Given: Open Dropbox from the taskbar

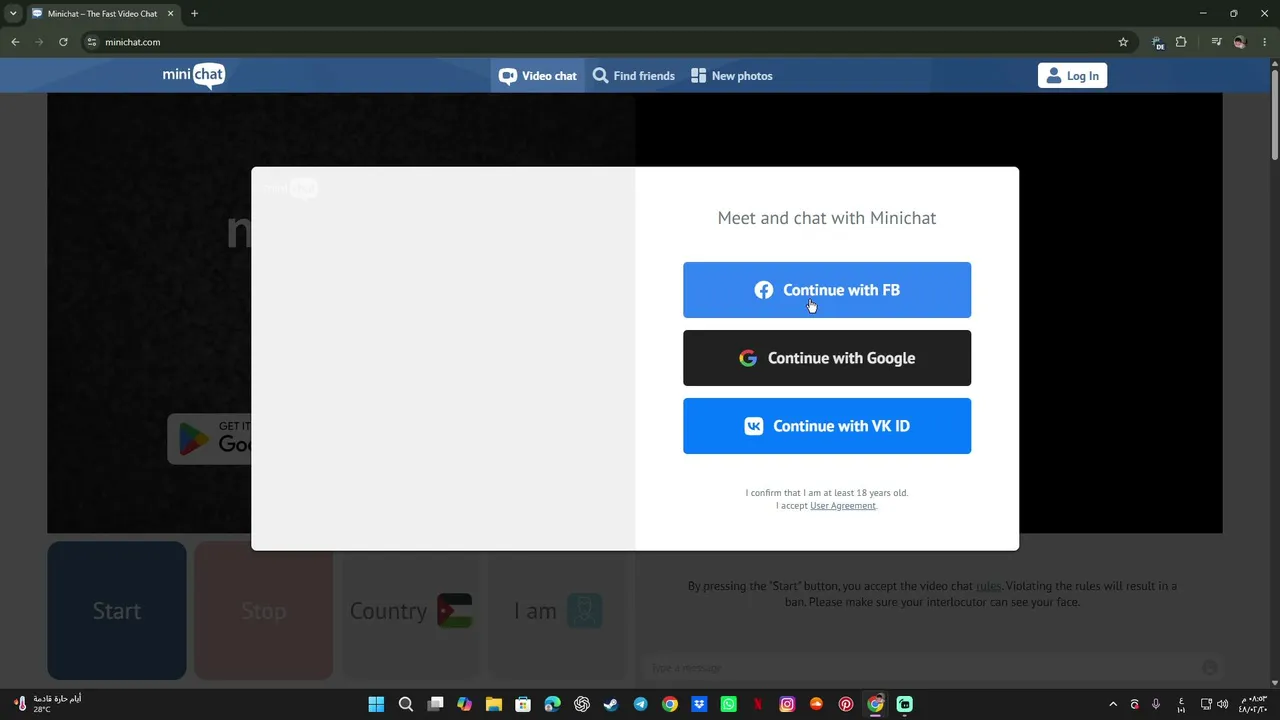Looking at the screenshot, I should 699,704.
